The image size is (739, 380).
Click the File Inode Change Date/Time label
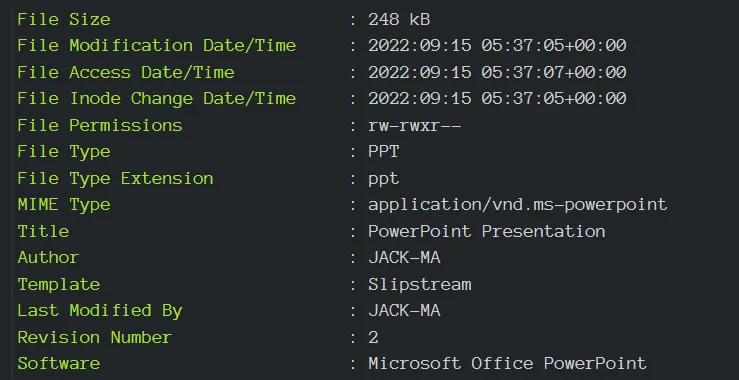[156, 99]
